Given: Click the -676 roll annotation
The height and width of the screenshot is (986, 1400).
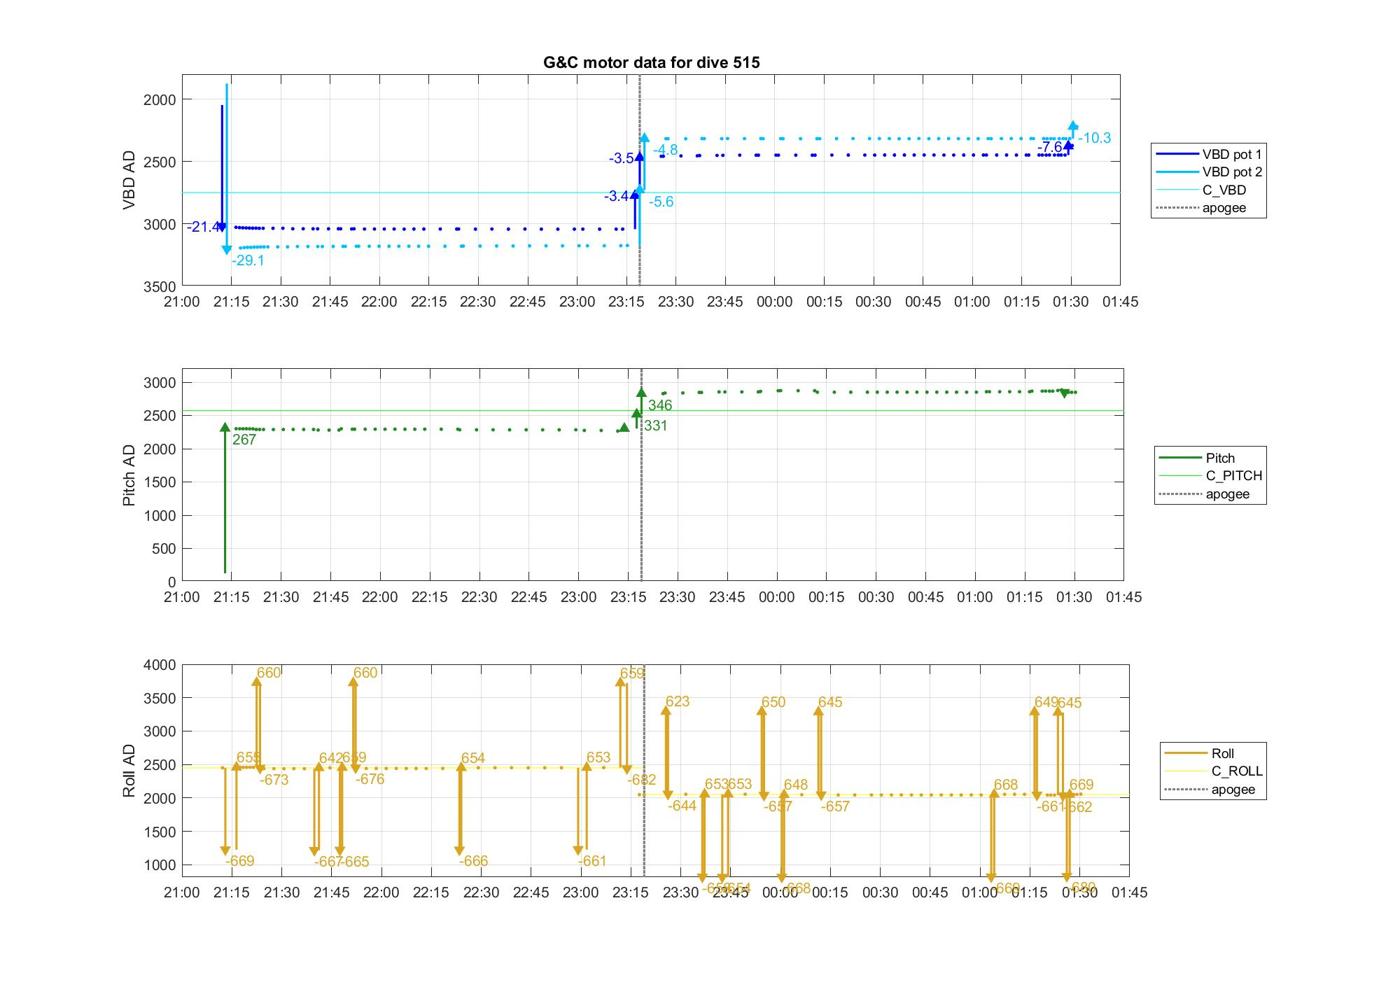Looking at the screenshot, I should click(x=370, y=779).
